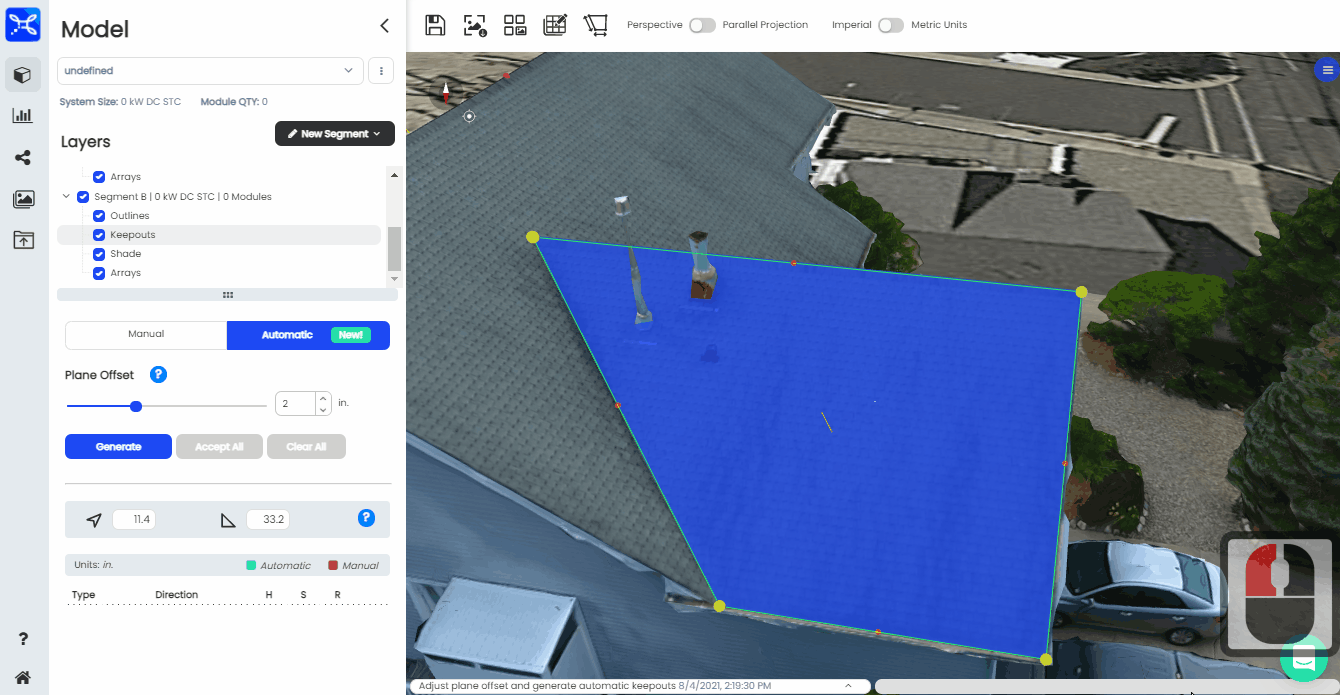This screenshot has height=695, width=1340.
Task: Click the 'System Size: 0 kW DC STC' text
Action: 120,102
